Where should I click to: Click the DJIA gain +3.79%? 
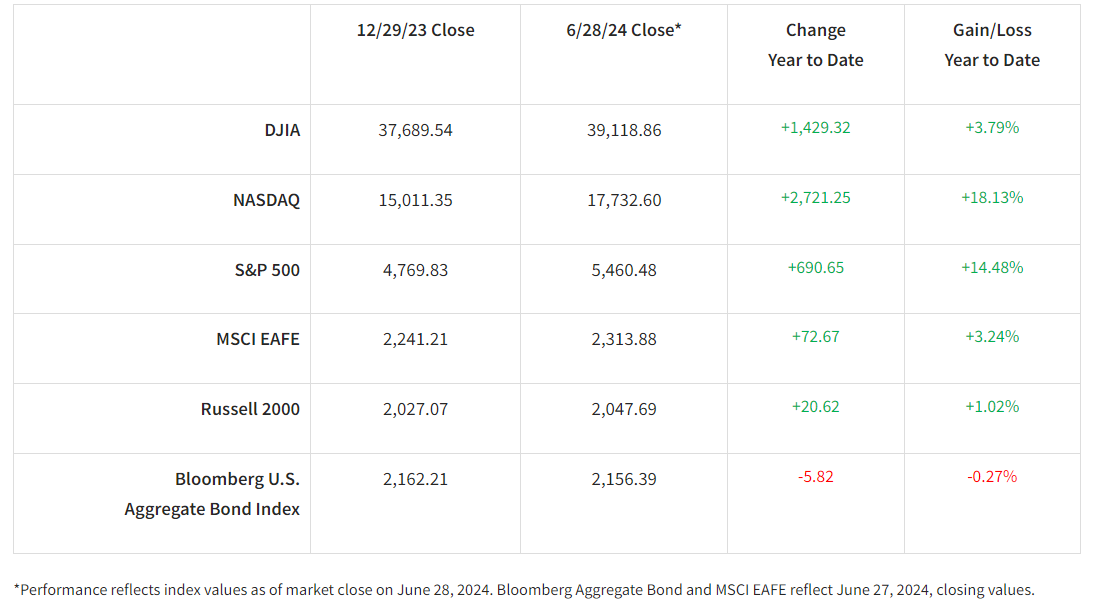(x=992, y=127)
